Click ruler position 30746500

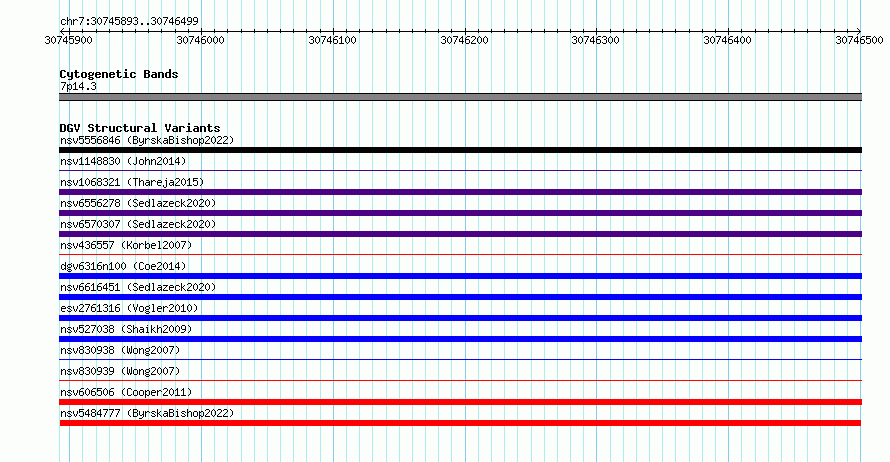[859, 40]
